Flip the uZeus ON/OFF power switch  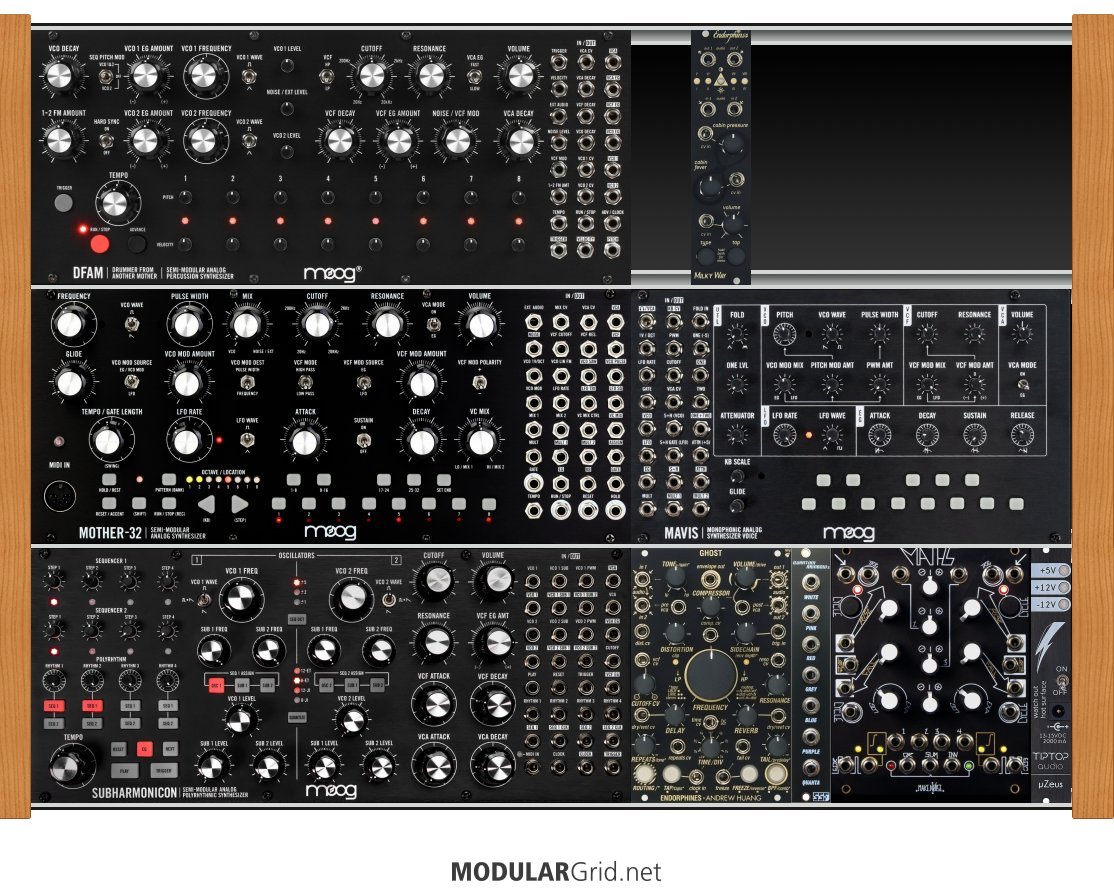[1061, 681]
